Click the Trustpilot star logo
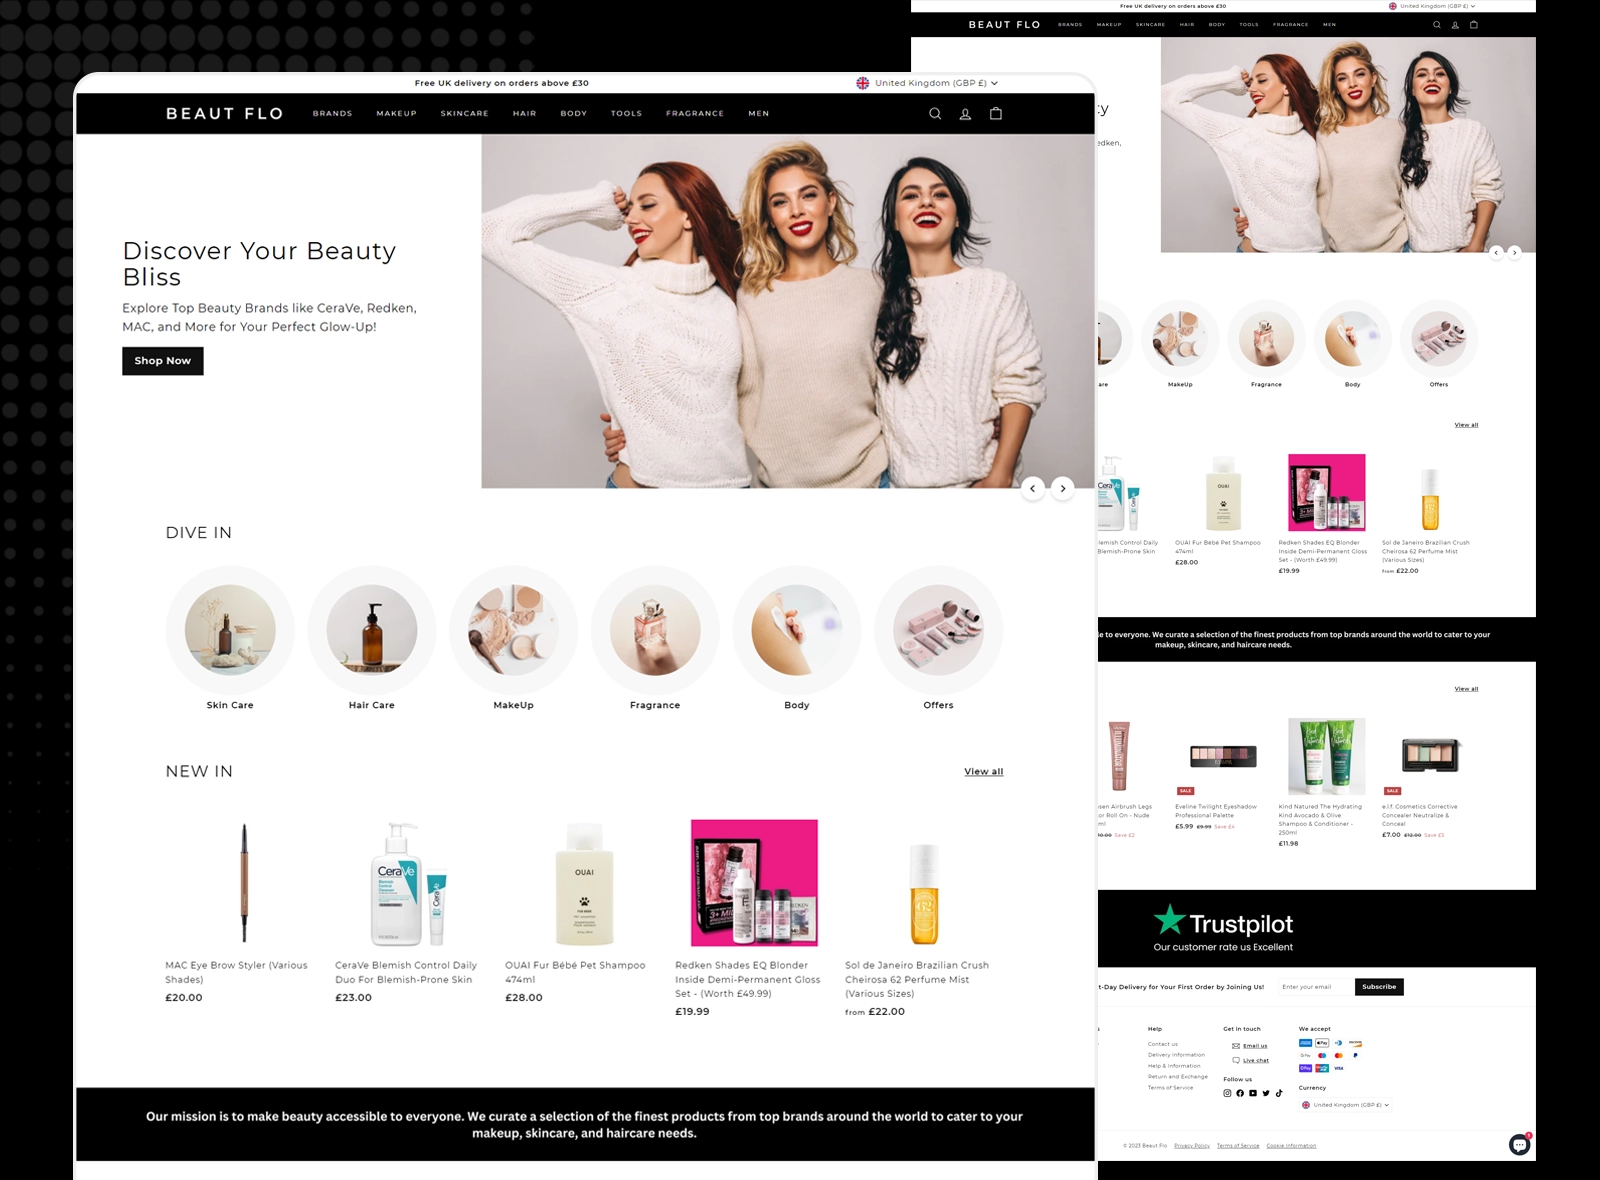 [x=1169, y=920]
